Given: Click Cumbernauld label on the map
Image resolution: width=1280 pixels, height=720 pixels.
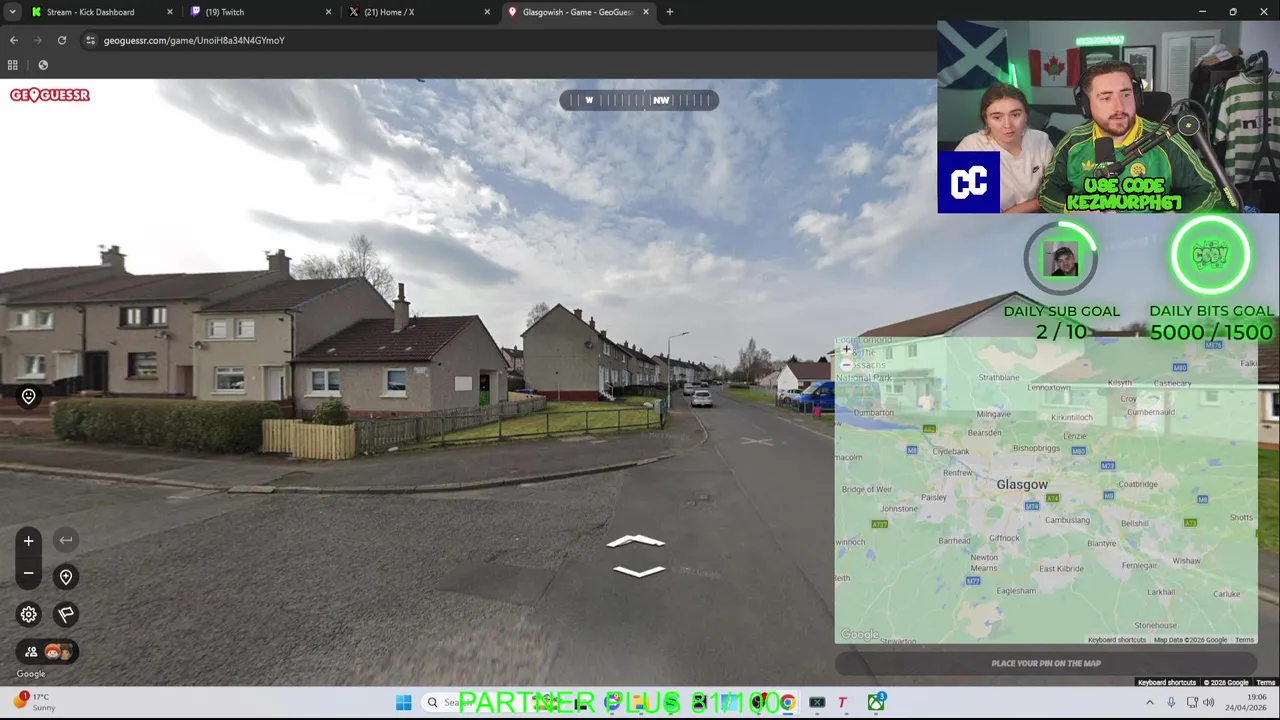Looking at the screenshot, I should tap(1150, 411).
